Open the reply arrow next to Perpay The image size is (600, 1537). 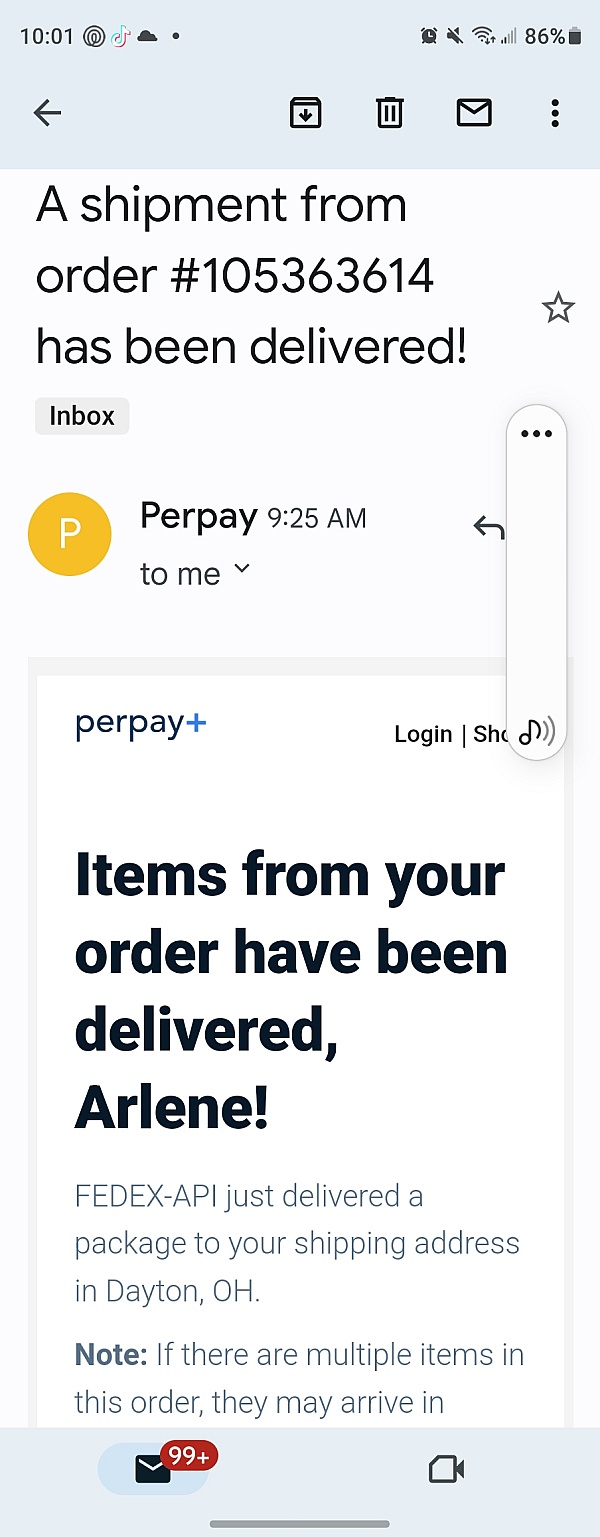(489, 526)
